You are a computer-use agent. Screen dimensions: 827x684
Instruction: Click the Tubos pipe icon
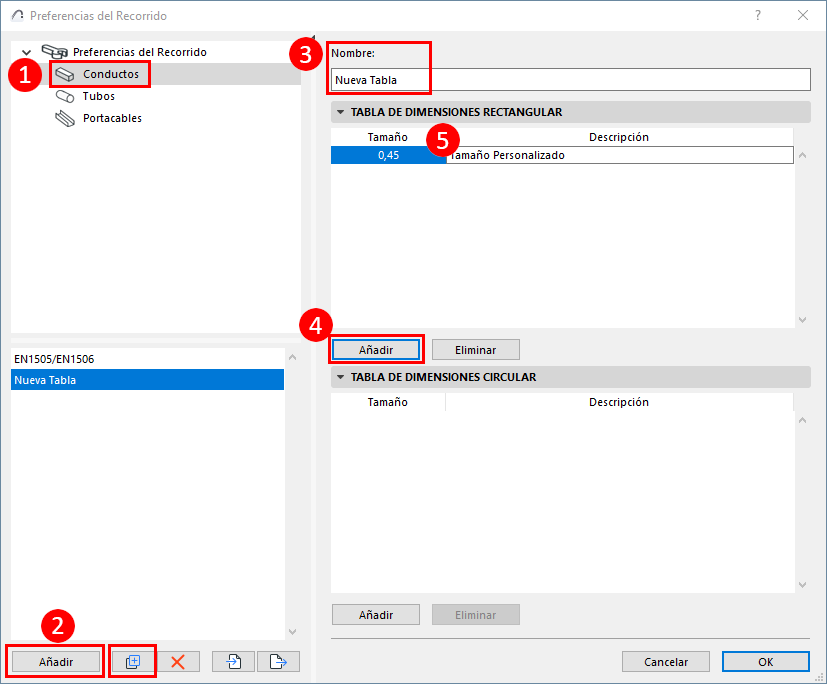(x=65, y=97)
